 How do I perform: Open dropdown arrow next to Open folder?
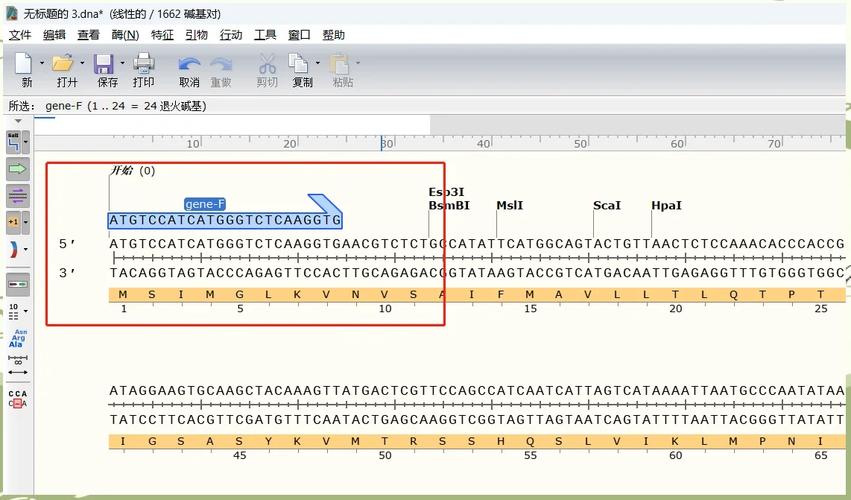click(82, 64)
